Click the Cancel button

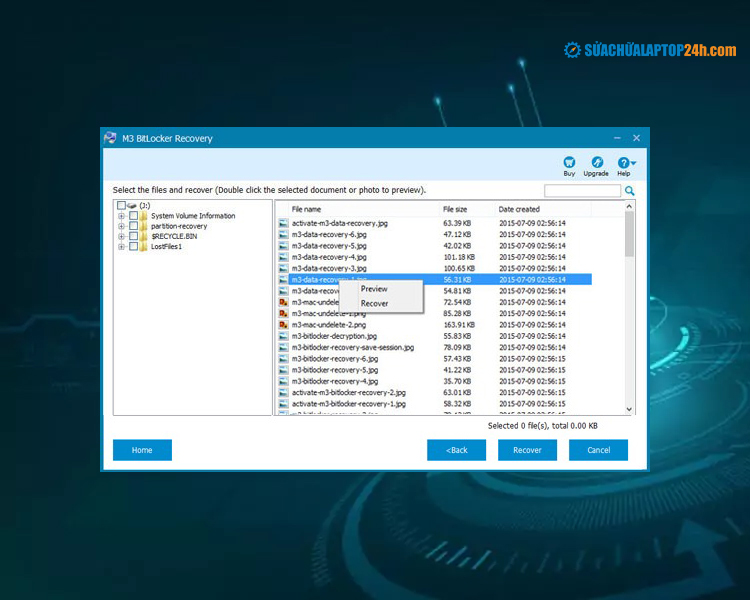tap(598, 450)
